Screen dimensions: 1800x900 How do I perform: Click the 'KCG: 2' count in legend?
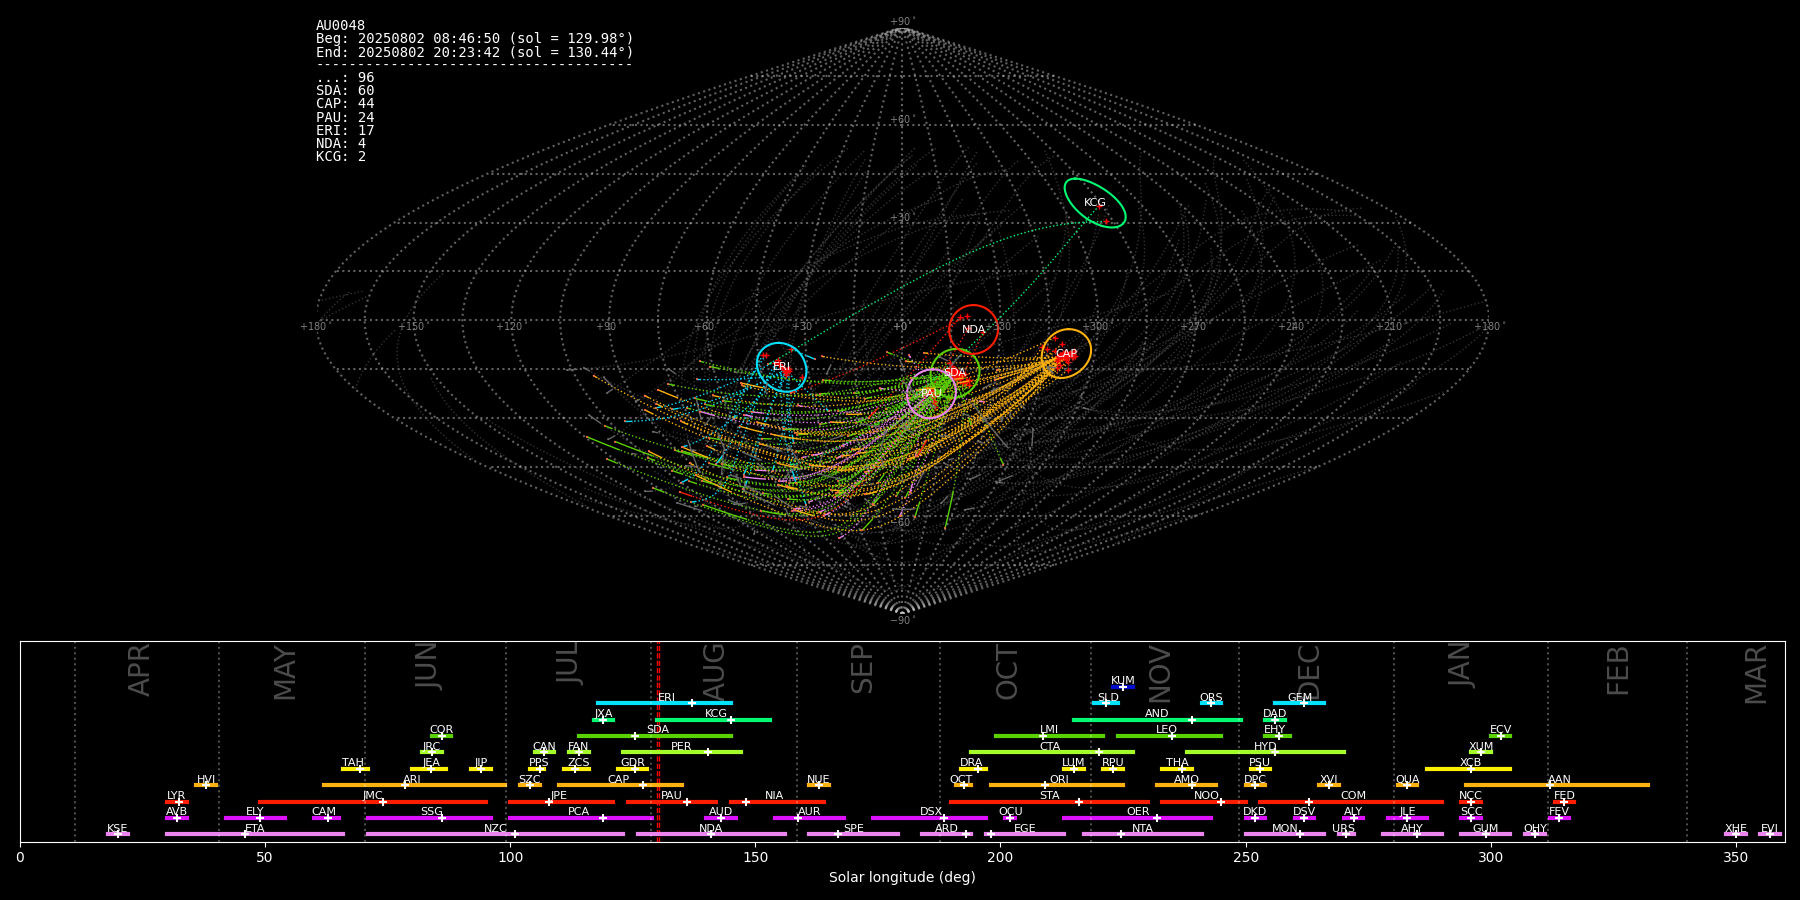[341, 157]
